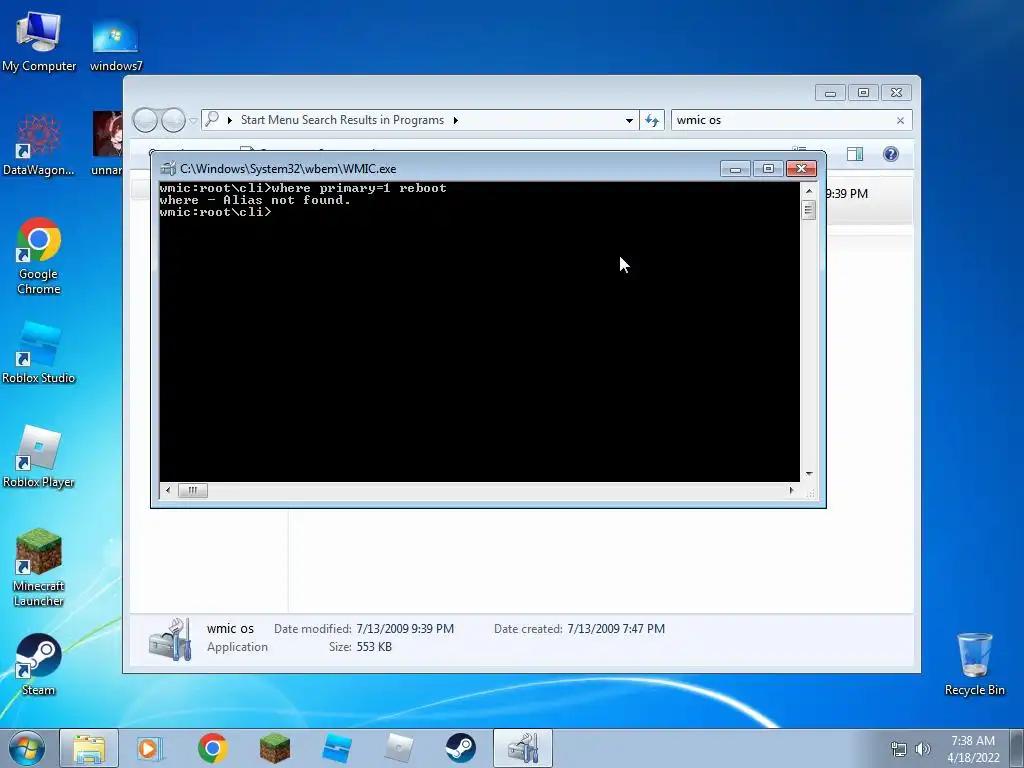The image size is (1024, 768).
Task: Minimize the WMIC console window
Action: pyautogui.click(x=735, y=168)
